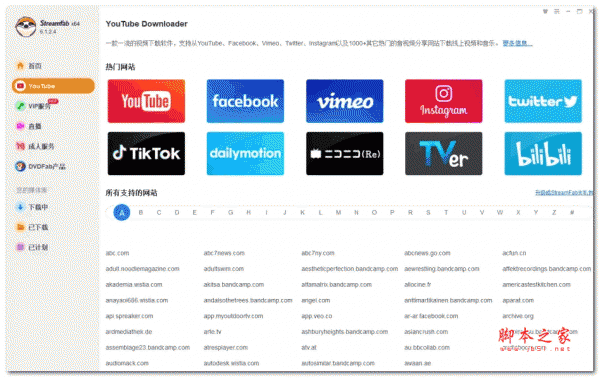600x378 pixels.
Task: Open the 已计划 scheduled list
Action: tap(53, 247)
